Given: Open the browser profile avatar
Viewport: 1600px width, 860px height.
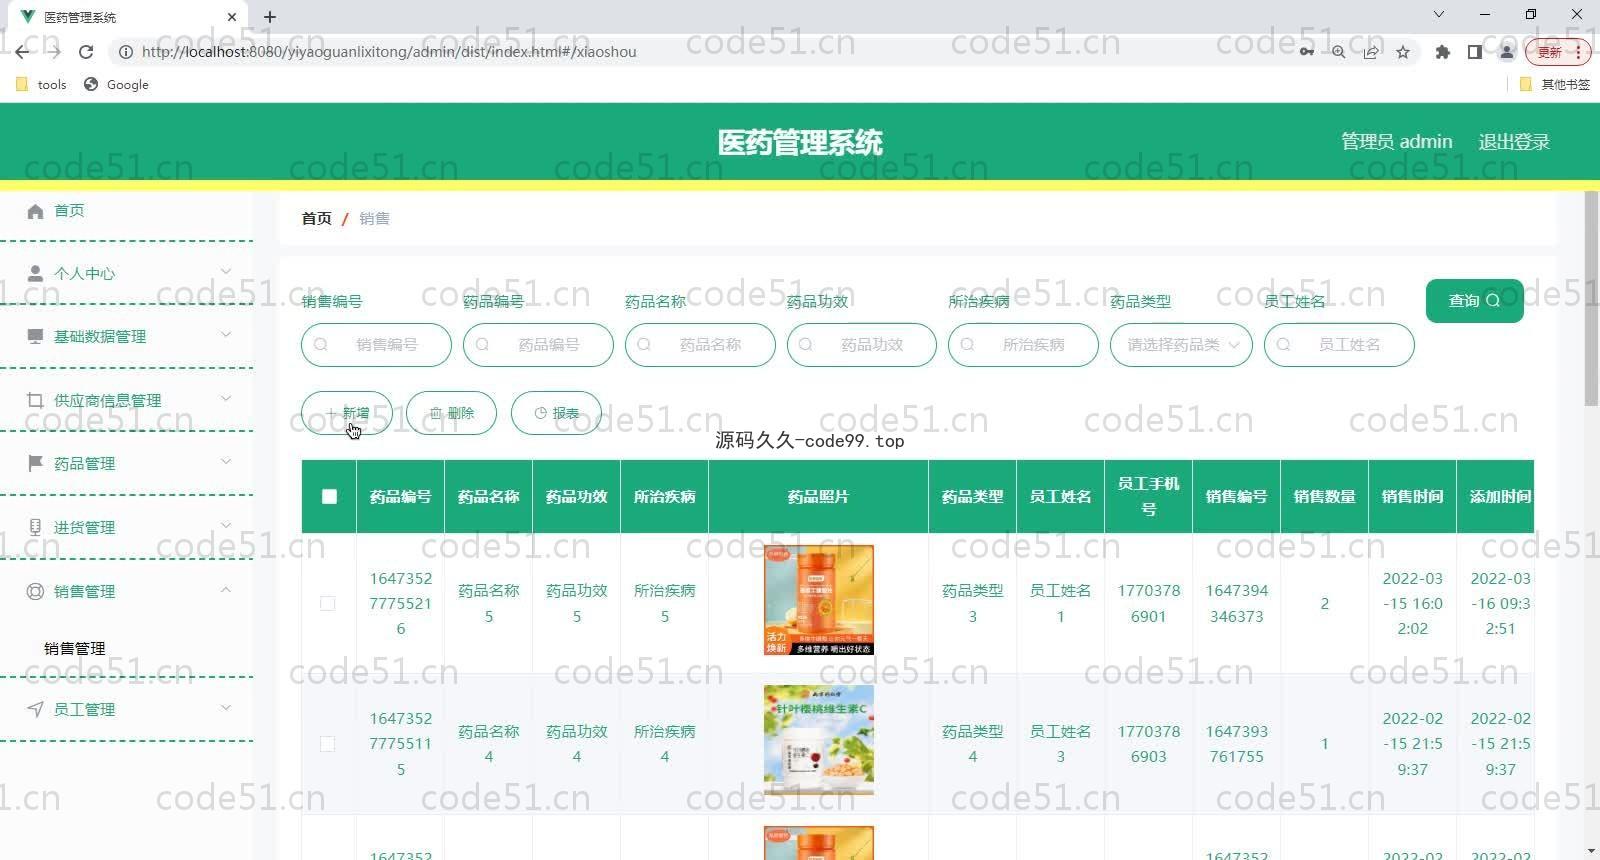Looking at the screenshot, I should (x=1507, y=52).
